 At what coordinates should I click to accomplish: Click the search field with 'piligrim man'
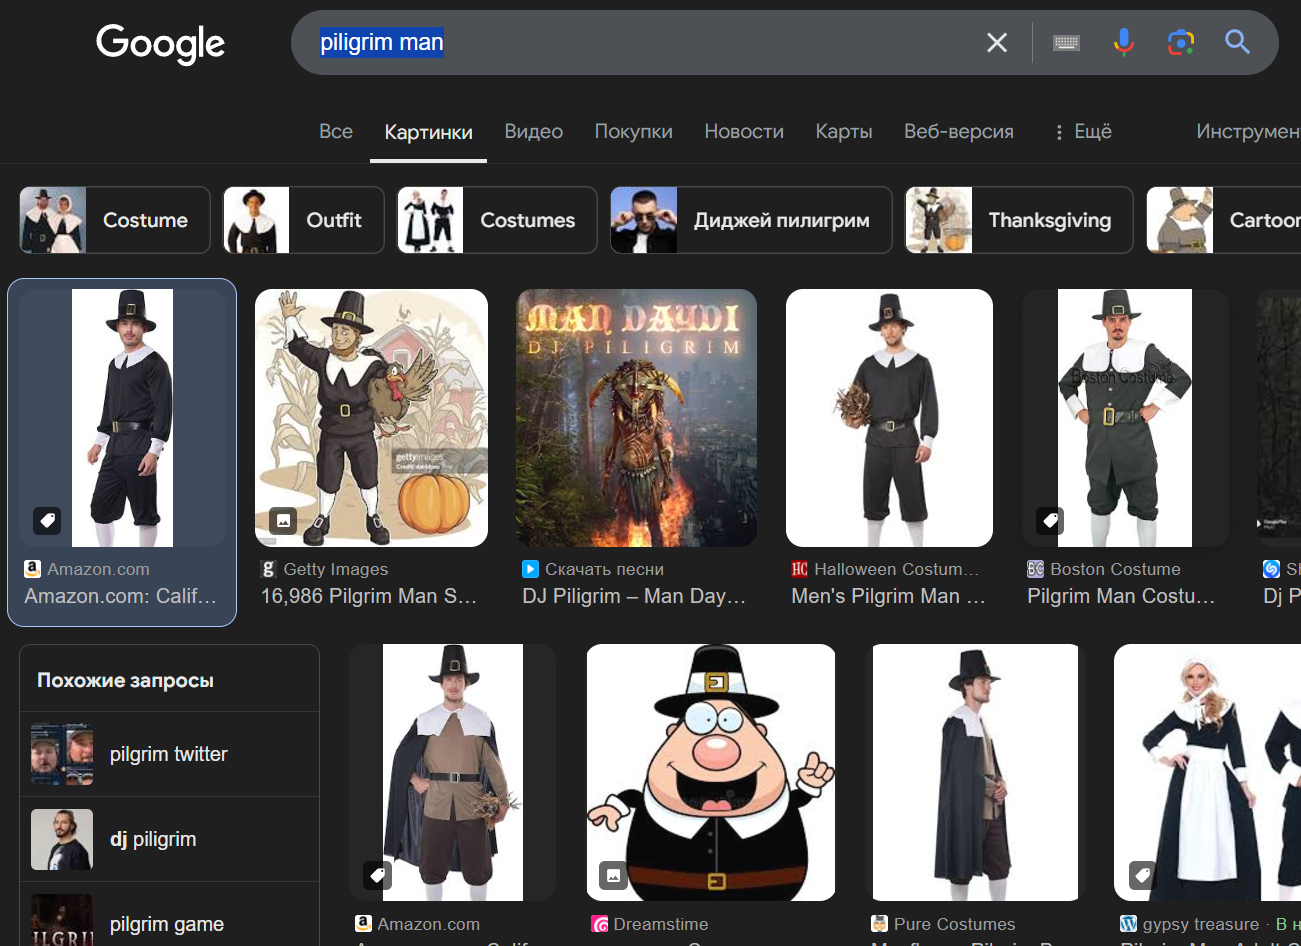640,42
